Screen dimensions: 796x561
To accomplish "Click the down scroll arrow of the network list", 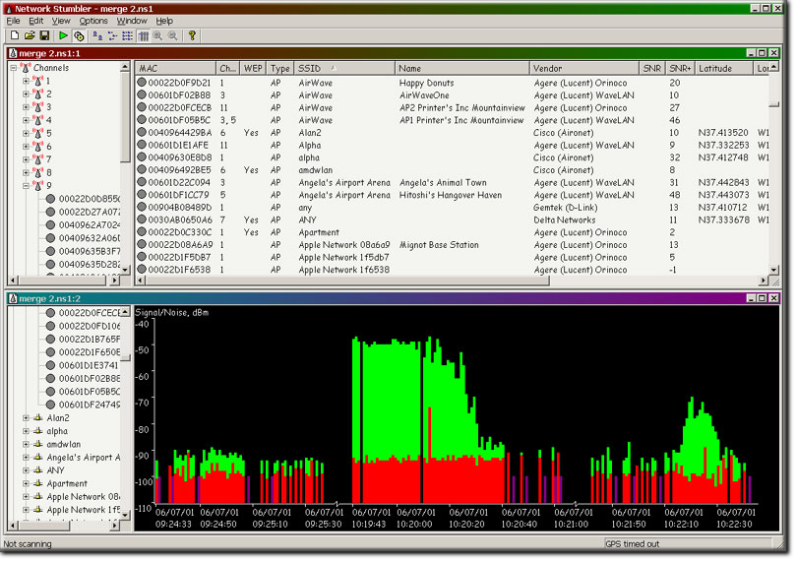I will click(x=774, y=270).
